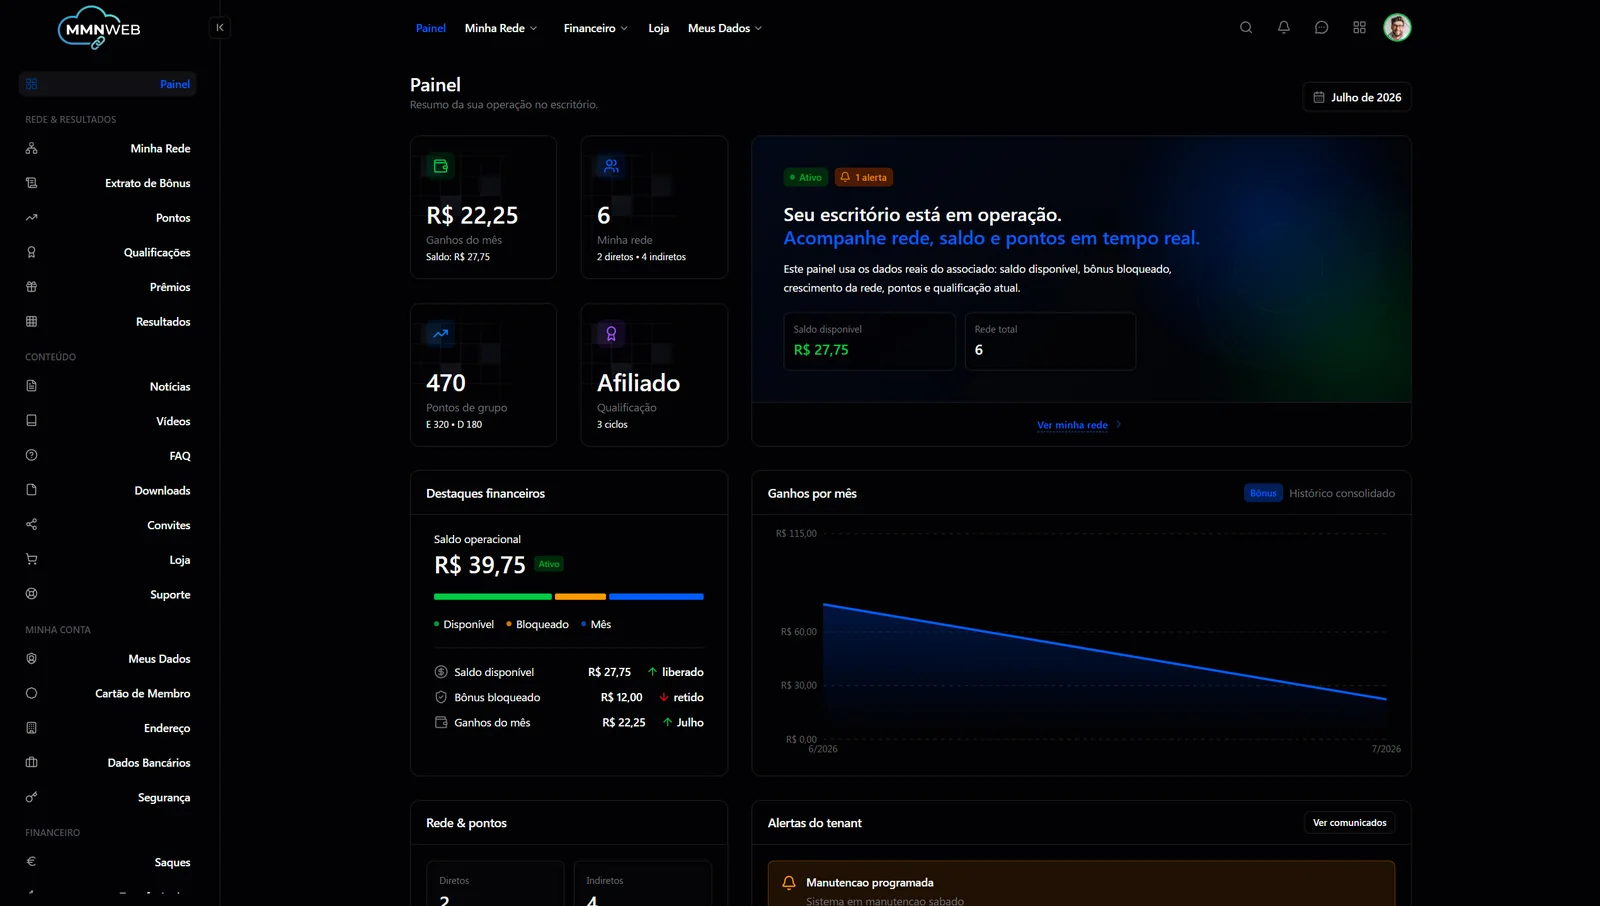Click the Downloads file icon in sidebar
The height and width of the screenshot is (906, 1600).
[32, 490]
